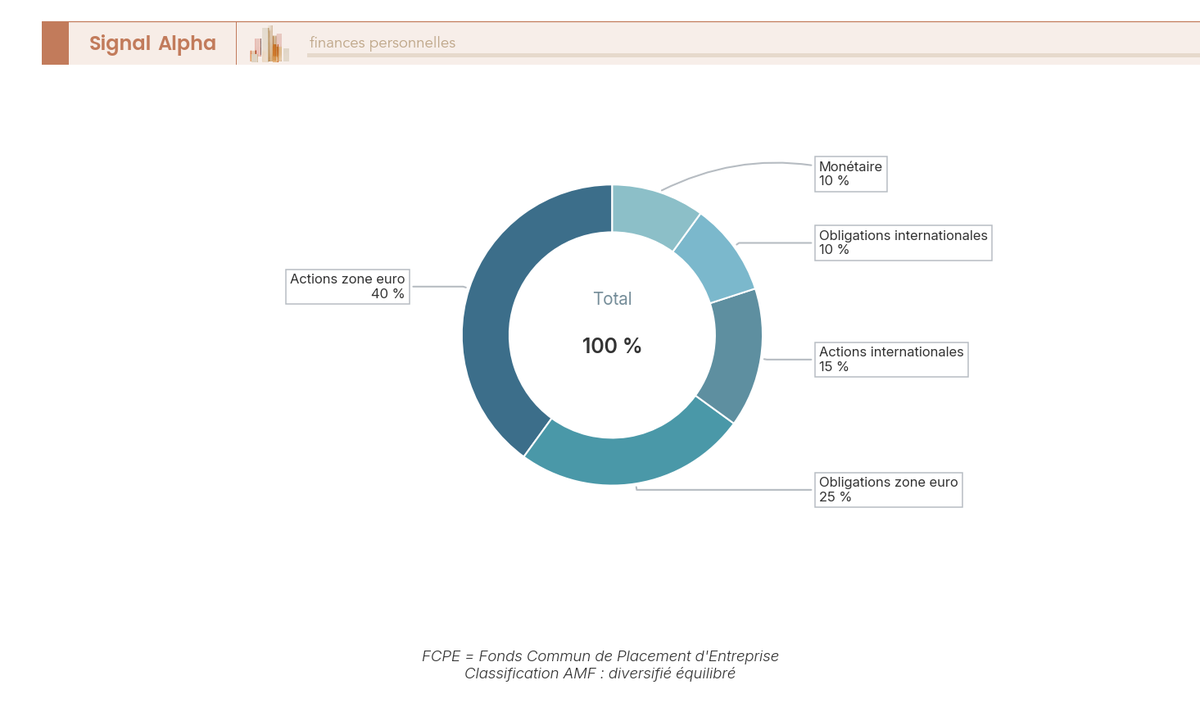Select the Actions internationales 15 % label
The height and width of the screenshot is (721, 1200).
(891, 359)
